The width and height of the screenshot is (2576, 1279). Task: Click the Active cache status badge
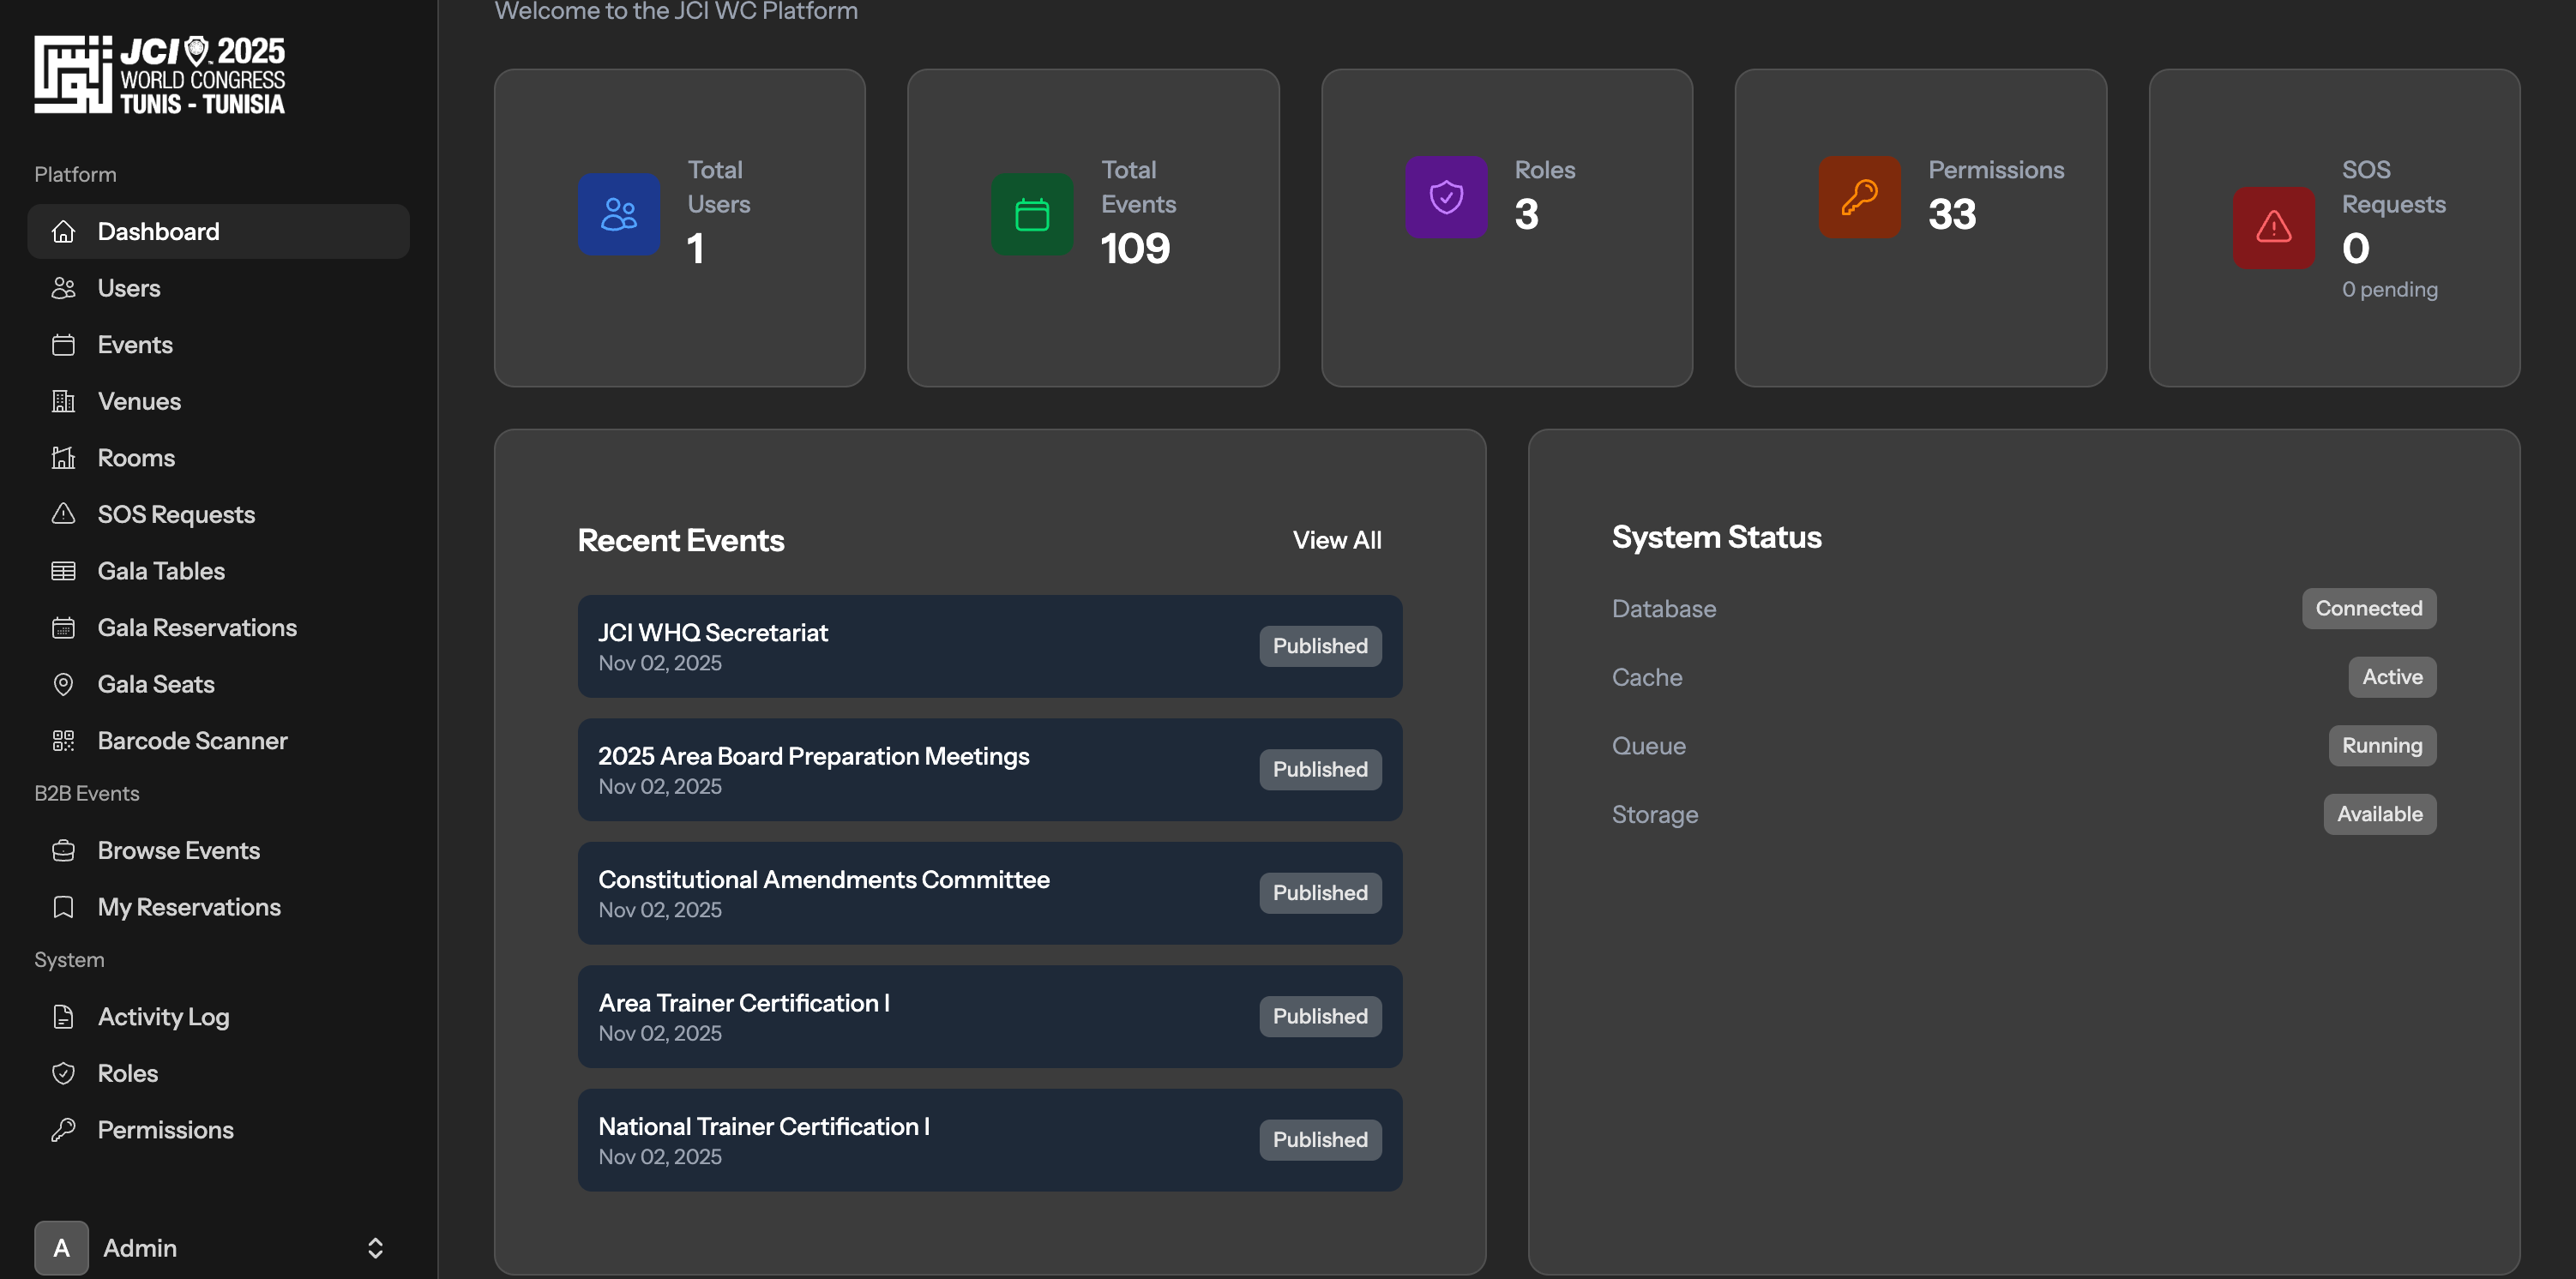(2392, 677)
